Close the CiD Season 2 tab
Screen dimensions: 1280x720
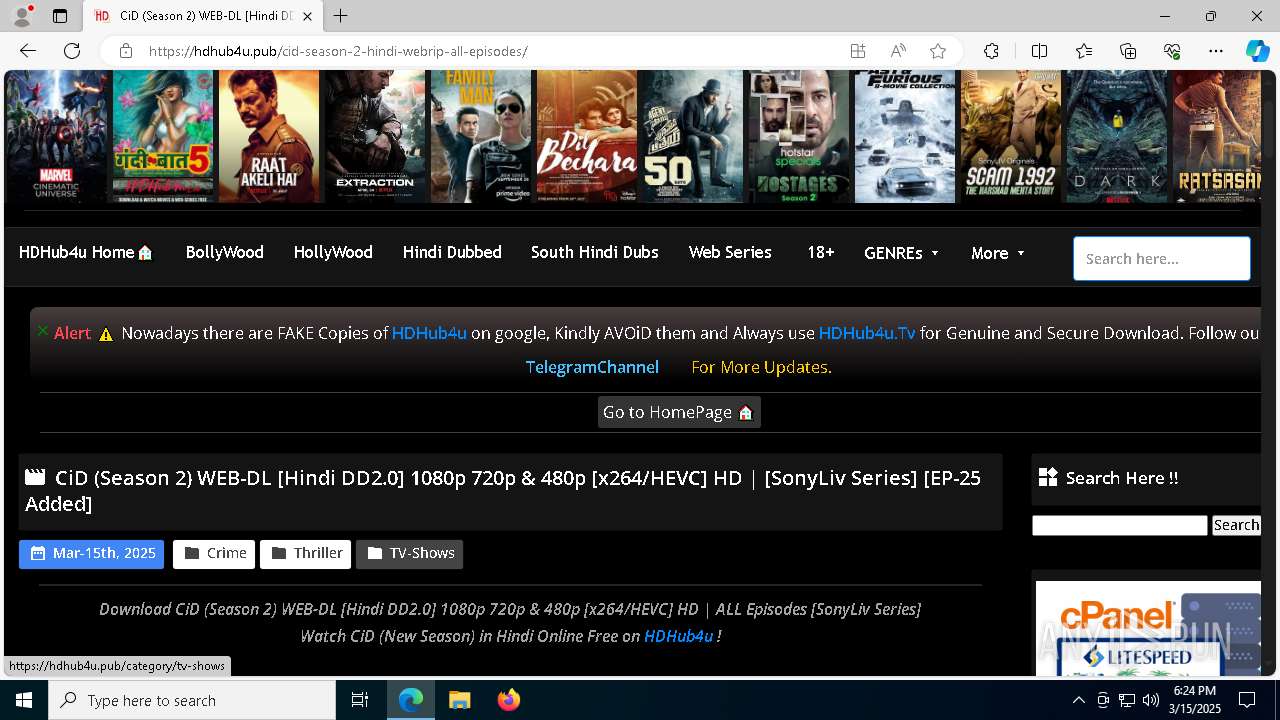point(307,16)
